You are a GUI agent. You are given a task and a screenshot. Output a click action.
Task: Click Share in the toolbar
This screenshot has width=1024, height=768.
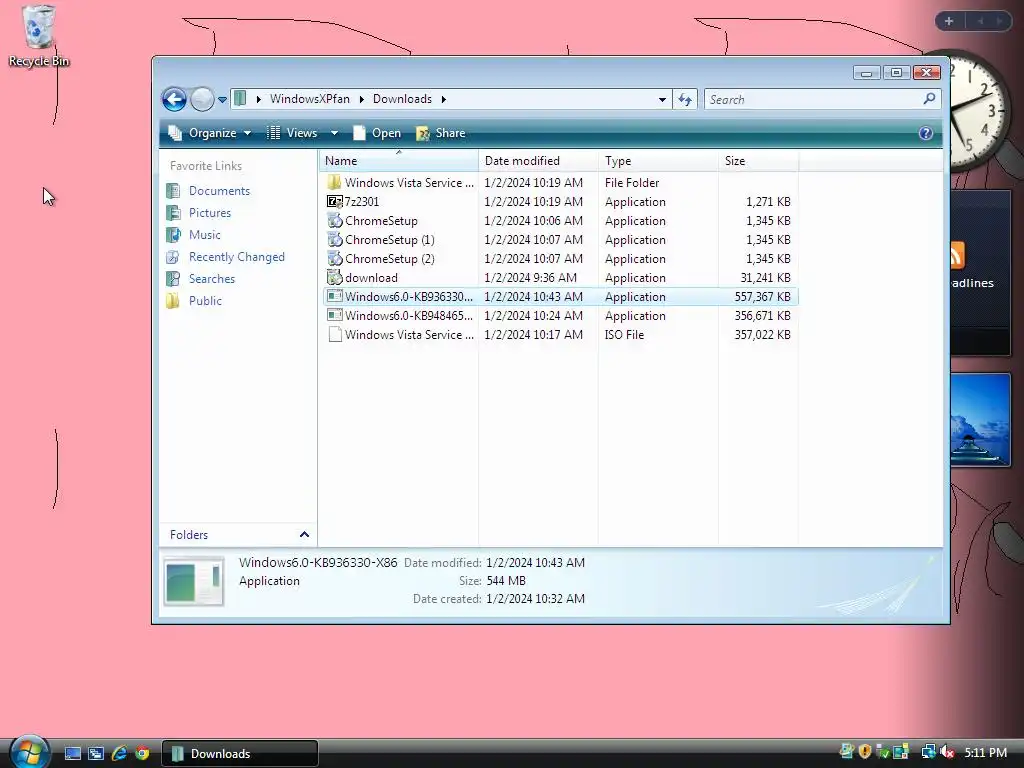(440, 133)
